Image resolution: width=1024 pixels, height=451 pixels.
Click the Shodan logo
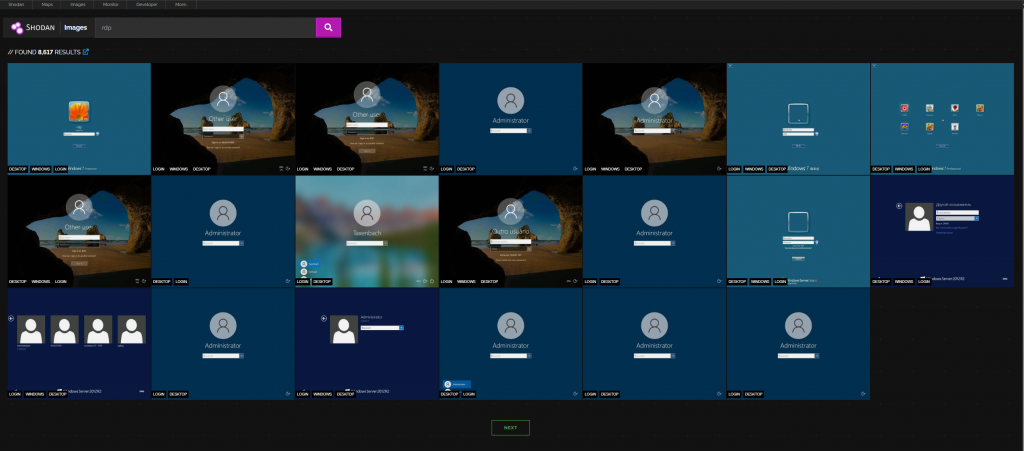35,27
